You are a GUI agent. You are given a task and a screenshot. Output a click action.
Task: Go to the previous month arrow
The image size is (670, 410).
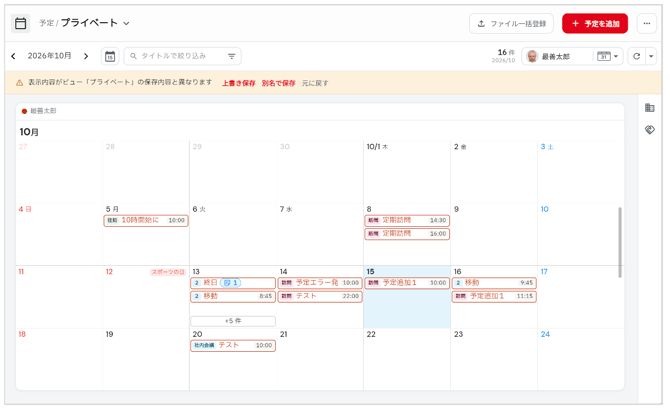pos(13,56)
